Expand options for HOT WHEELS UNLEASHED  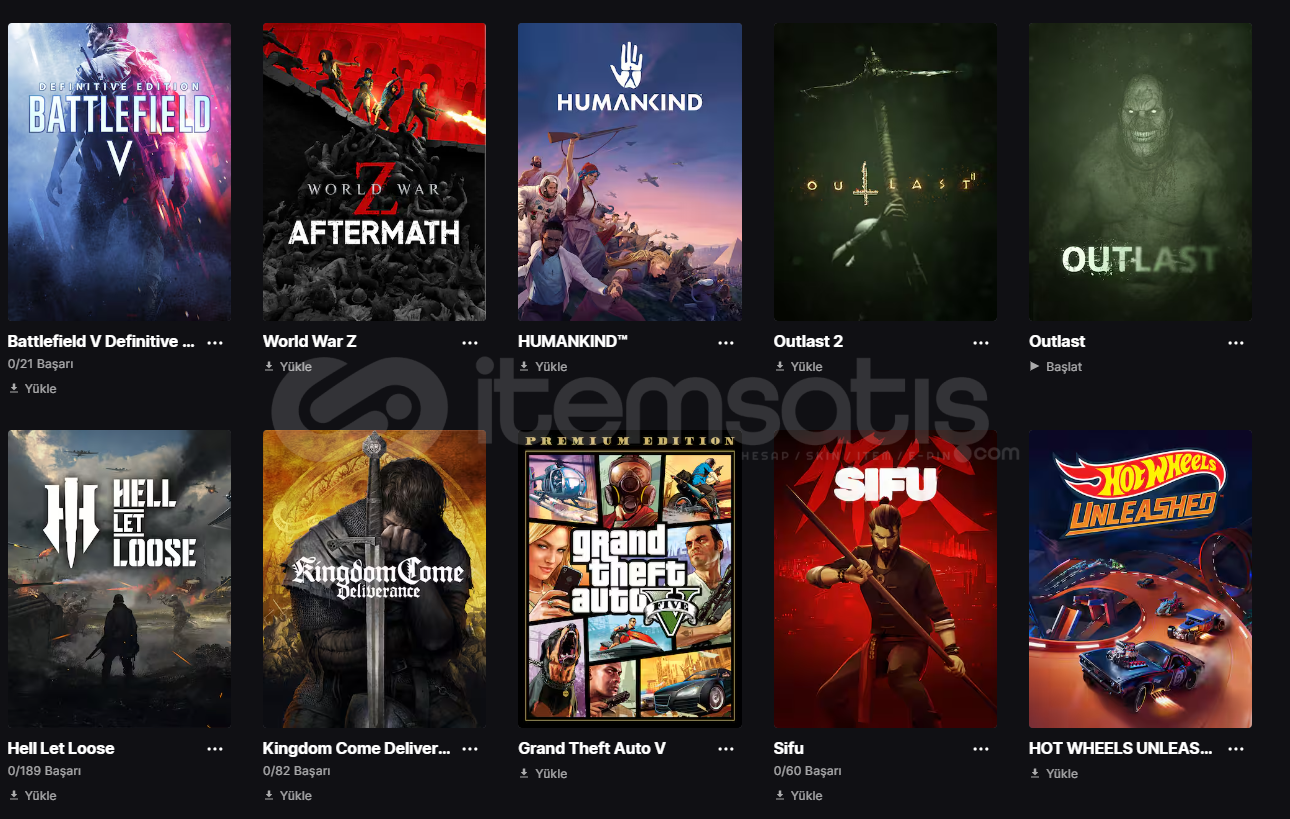point(1237,749)
